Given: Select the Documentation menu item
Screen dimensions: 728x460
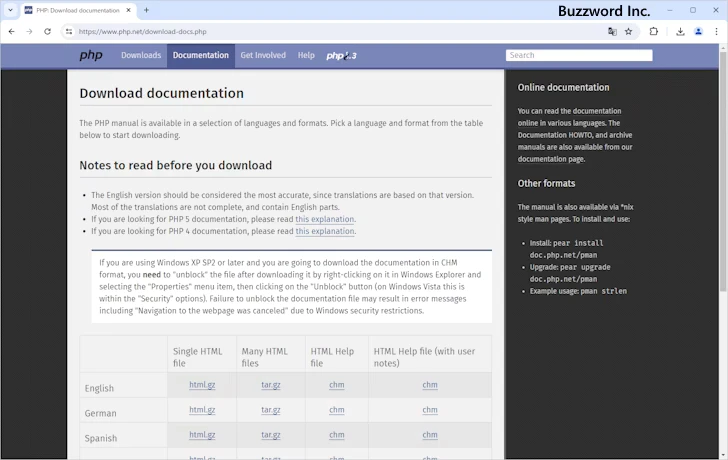Looking at the screenshot, I should [201, 55].
